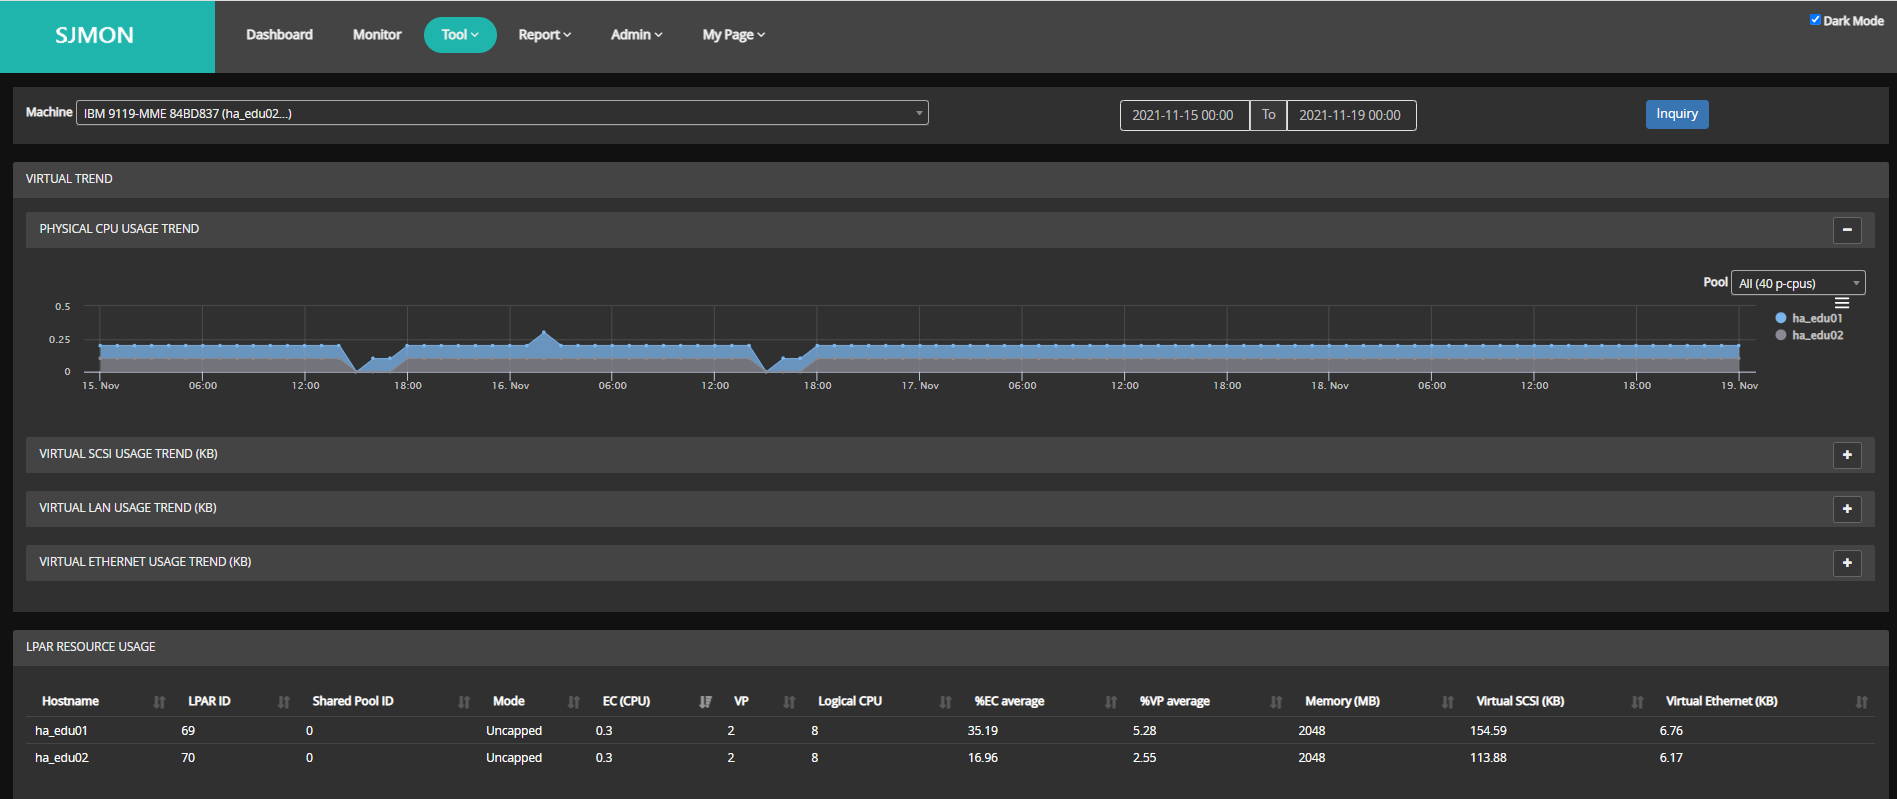
Task: Click the start date field 2021-11-15
Action: tap(1183, 115)
